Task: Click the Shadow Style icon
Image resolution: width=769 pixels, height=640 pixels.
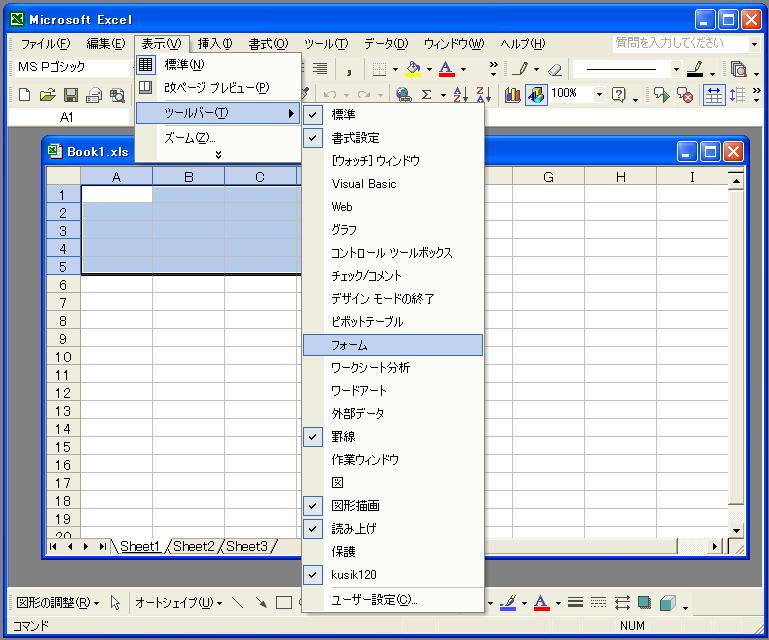Action: (644, 602)
